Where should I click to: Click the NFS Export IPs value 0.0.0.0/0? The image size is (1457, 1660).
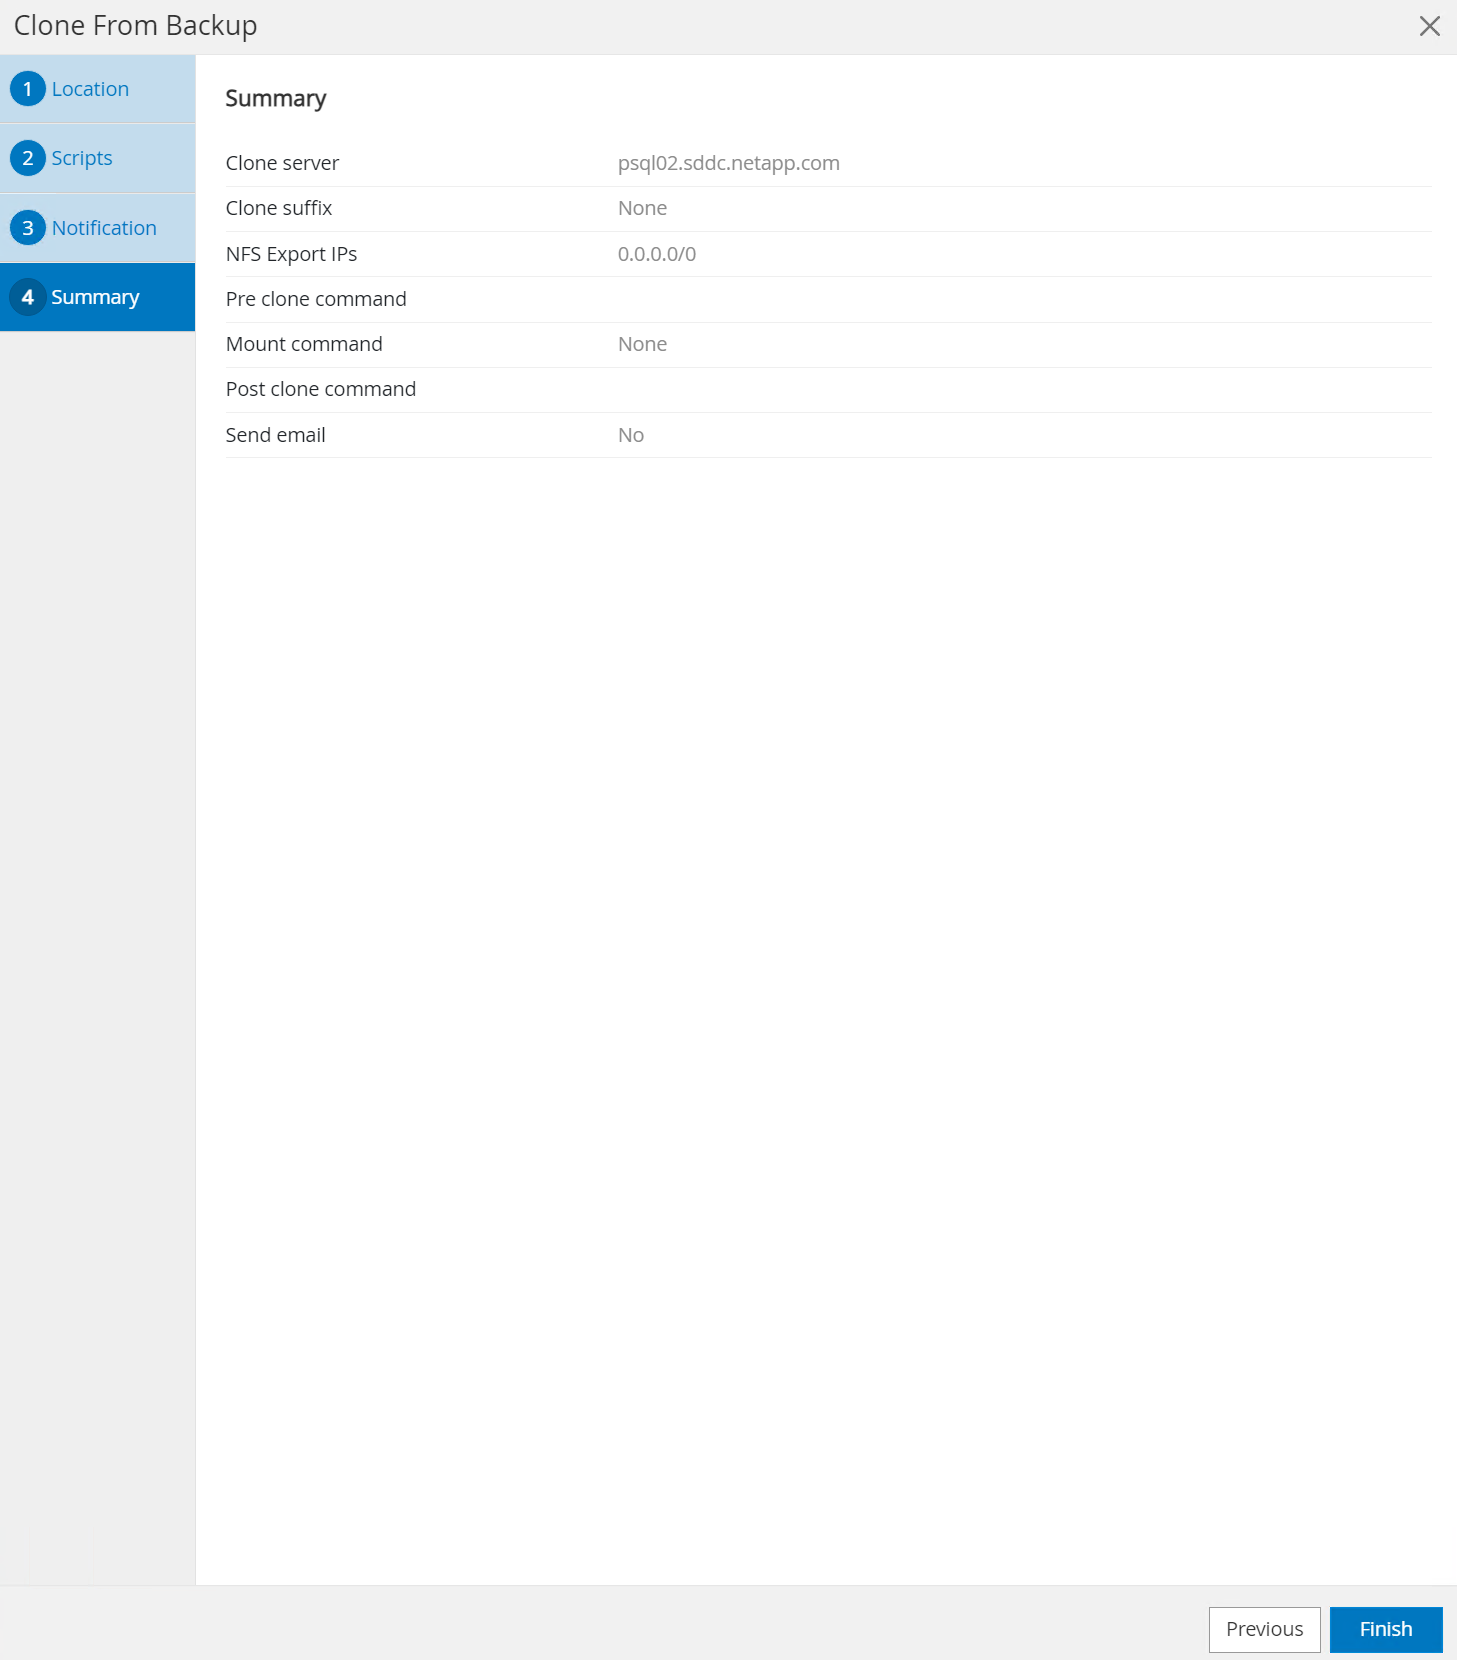click(657, 254)
